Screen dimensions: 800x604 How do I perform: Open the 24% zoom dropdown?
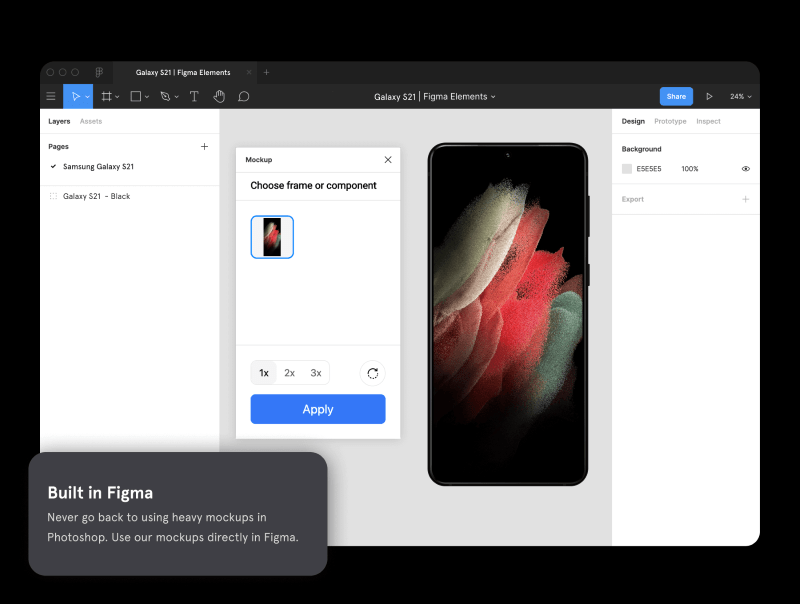pyautogui.click(x=740, y=97)
